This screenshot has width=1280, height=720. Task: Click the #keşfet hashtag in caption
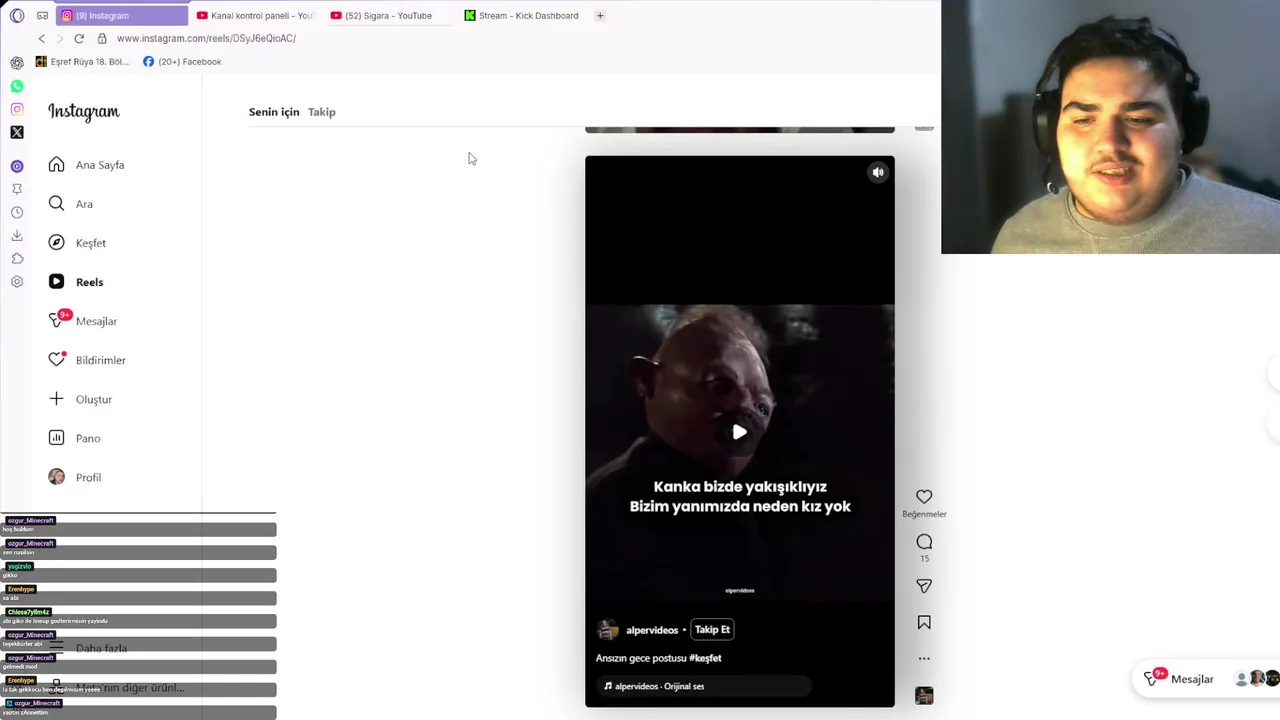click(705, 658)
